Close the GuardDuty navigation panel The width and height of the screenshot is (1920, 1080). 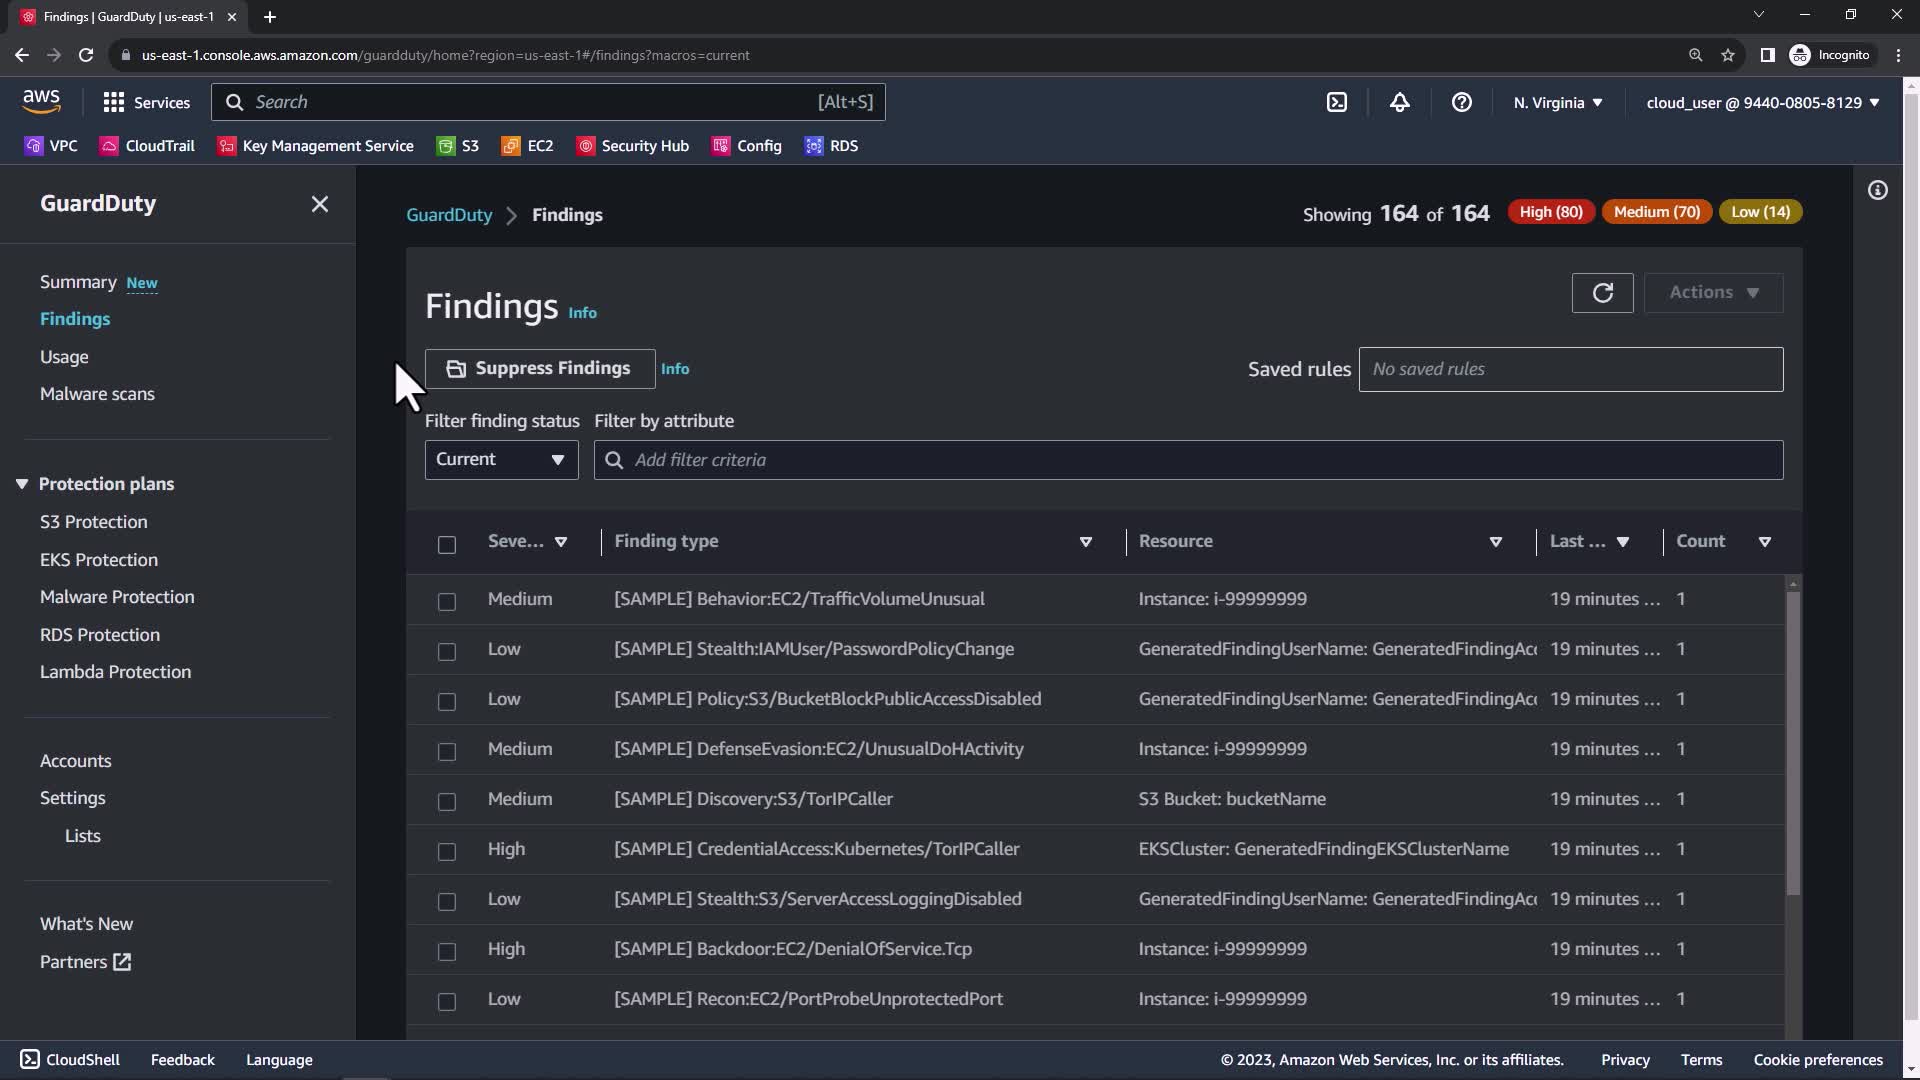(319, 204)
